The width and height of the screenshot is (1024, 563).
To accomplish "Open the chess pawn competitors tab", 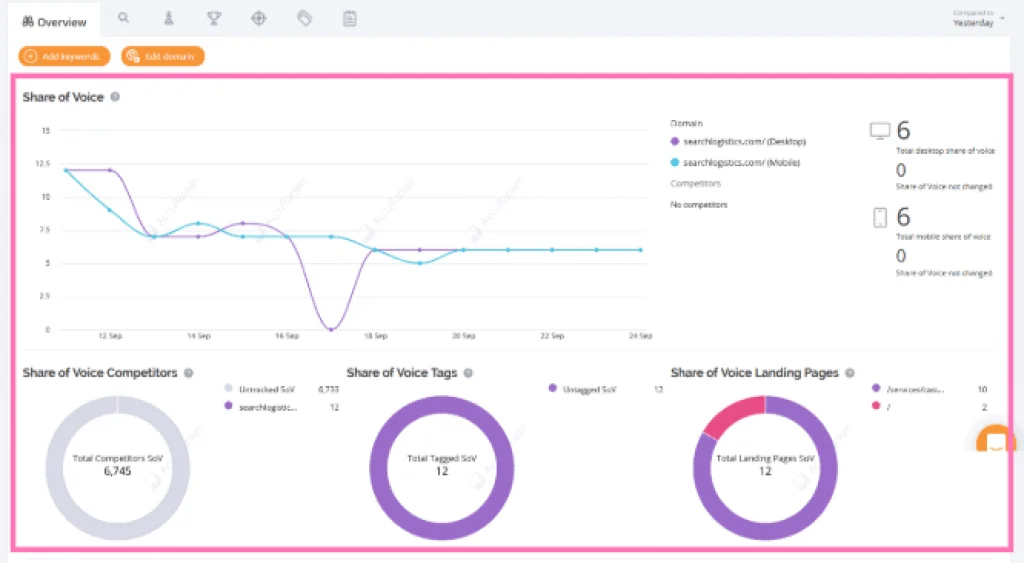I will tap(168, 18).
